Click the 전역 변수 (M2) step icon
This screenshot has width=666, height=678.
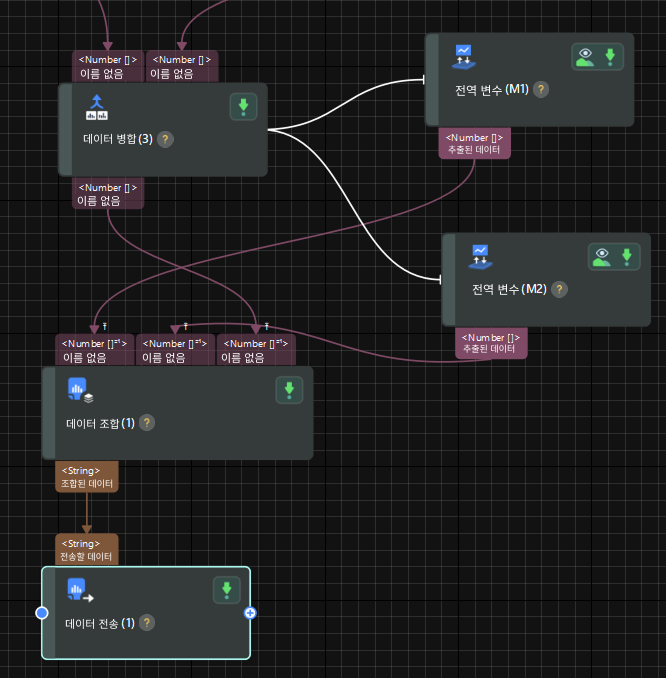click(x=480, y=257)
